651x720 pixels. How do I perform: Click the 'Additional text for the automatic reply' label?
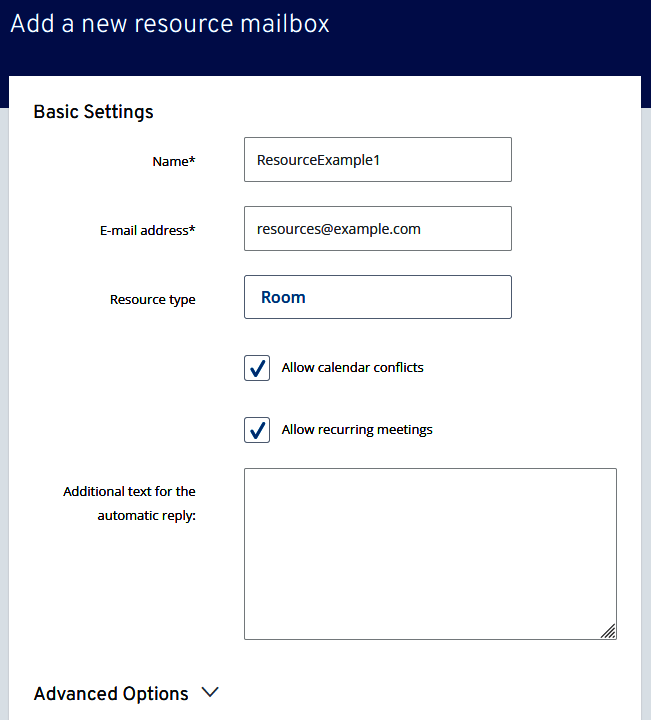(130, 503)
